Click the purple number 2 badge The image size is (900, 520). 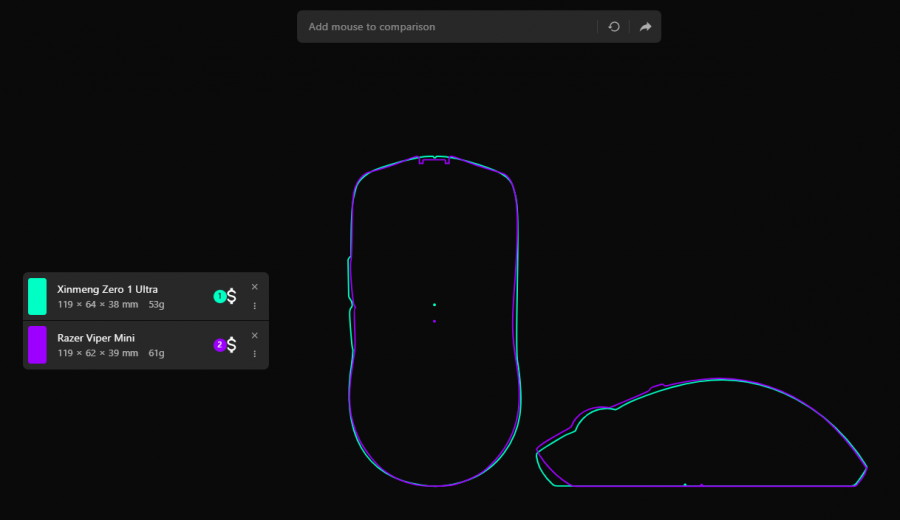click(219, 345)
